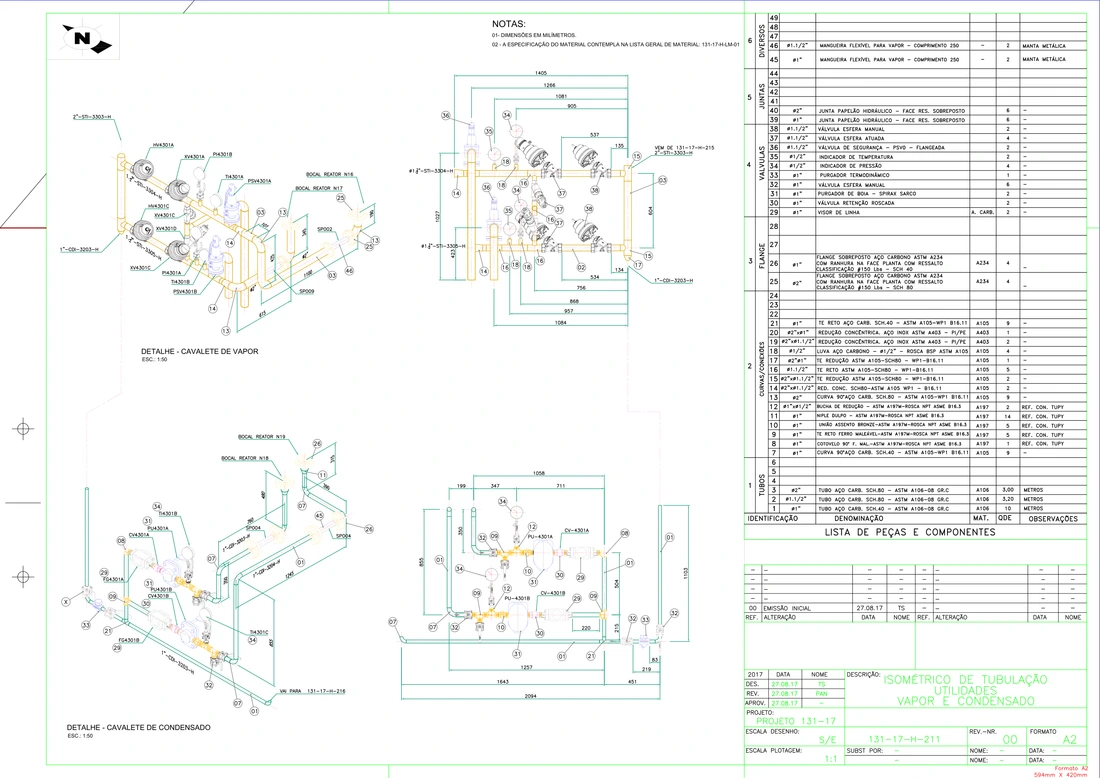Click the "DENOMINAÇÃO" column header
Image resolution: width=1100 pixels, height=778 pixels.
859,518
